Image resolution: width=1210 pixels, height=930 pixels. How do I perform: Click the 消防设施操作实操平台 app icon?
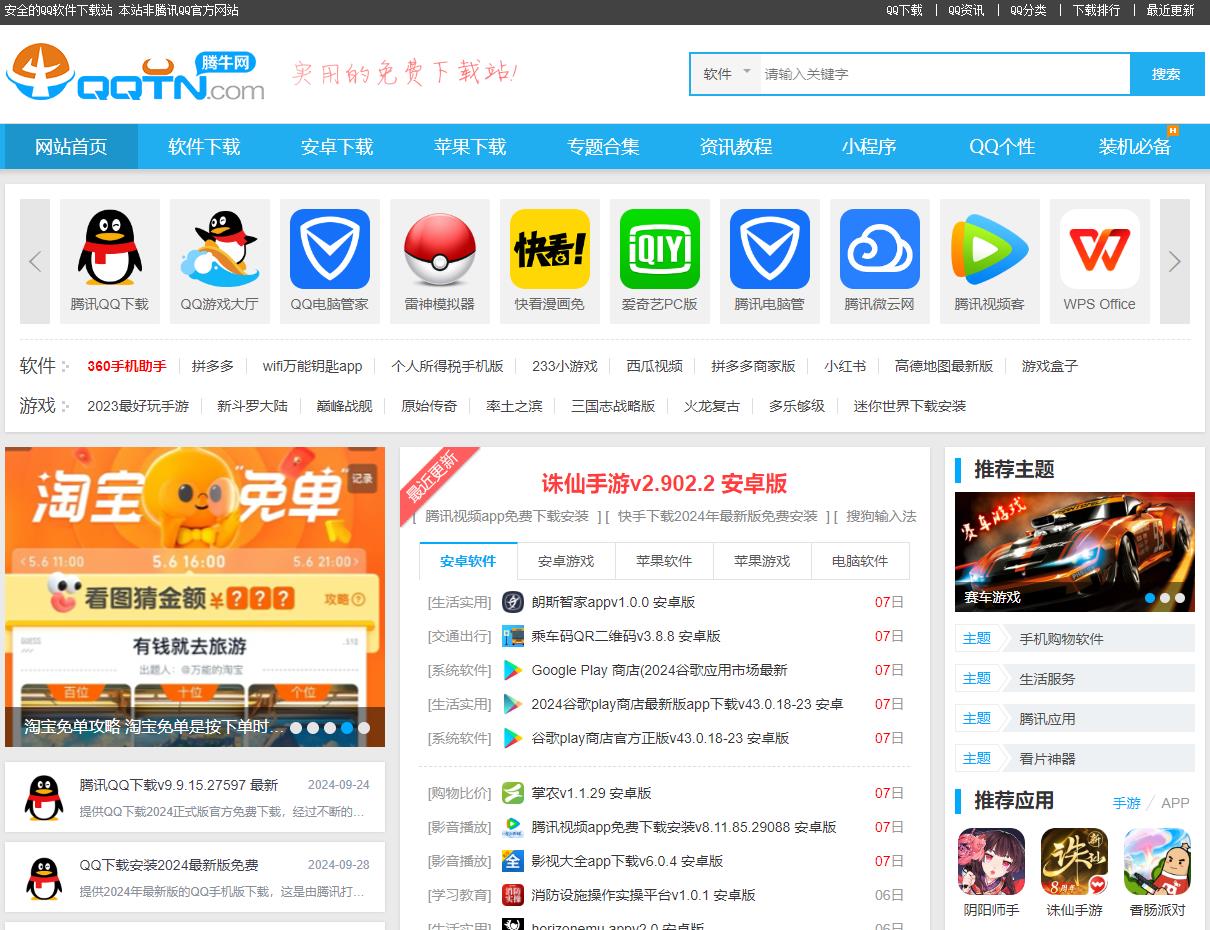click(513, 895)
